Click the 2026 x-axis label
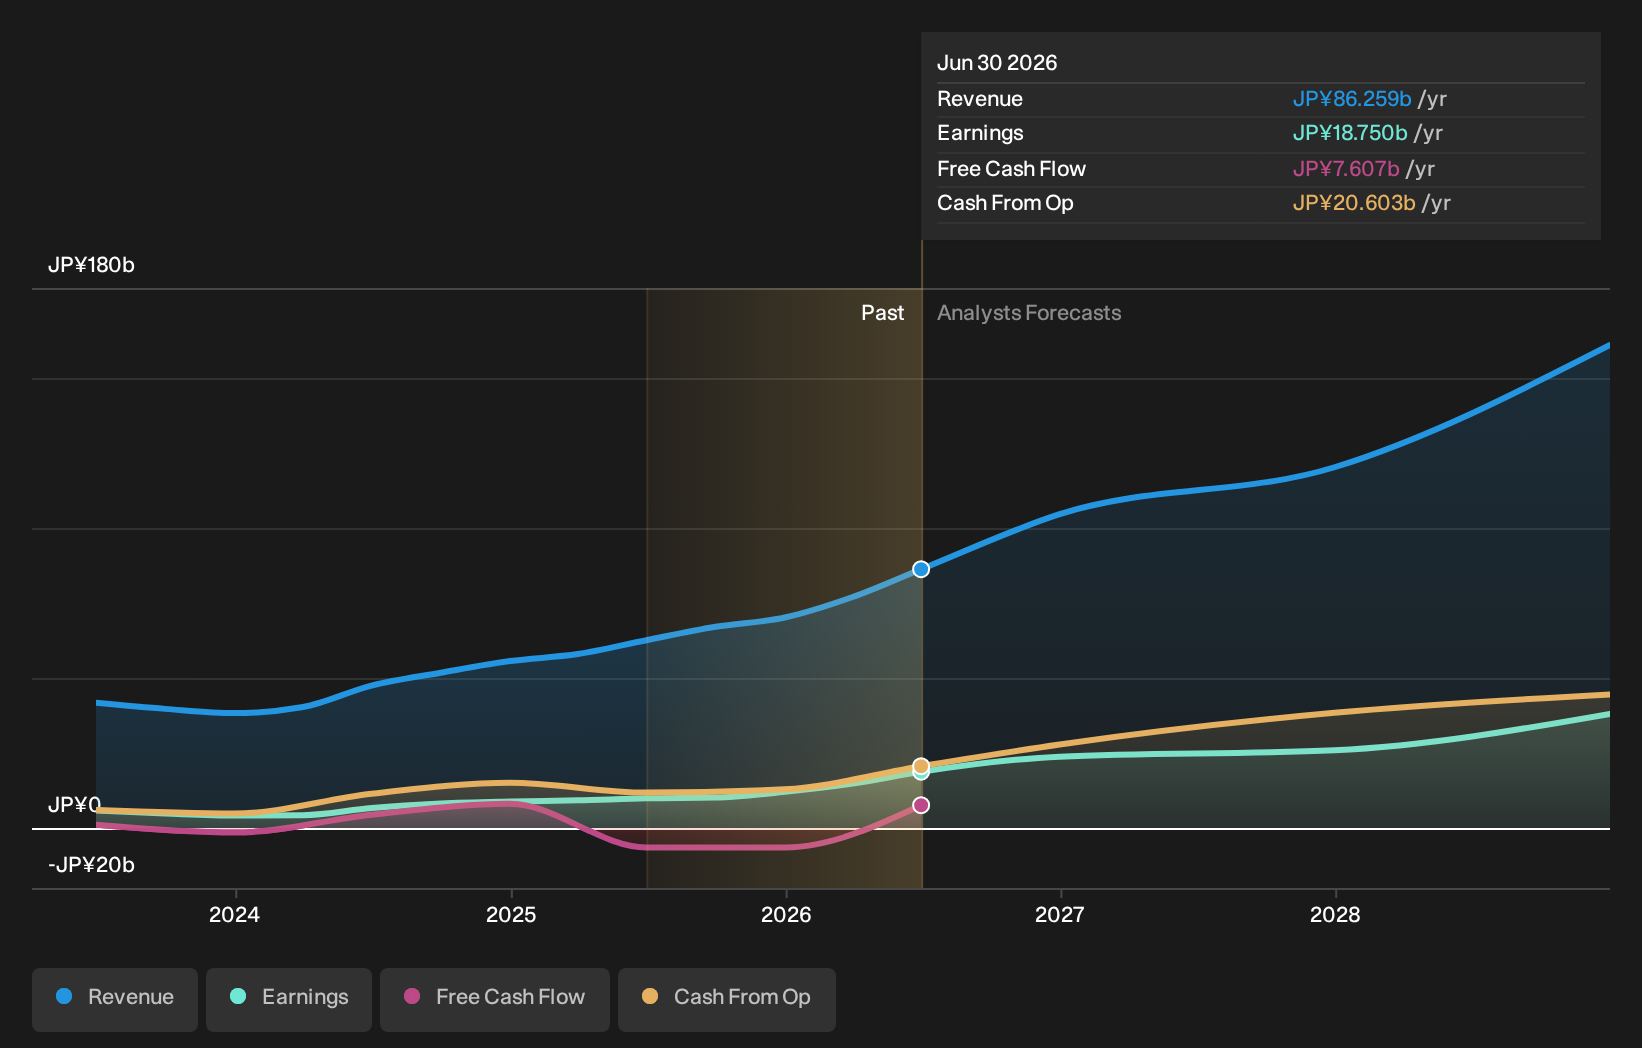The height and width of the screenshot is (1048, 1642). click(786, 914)
